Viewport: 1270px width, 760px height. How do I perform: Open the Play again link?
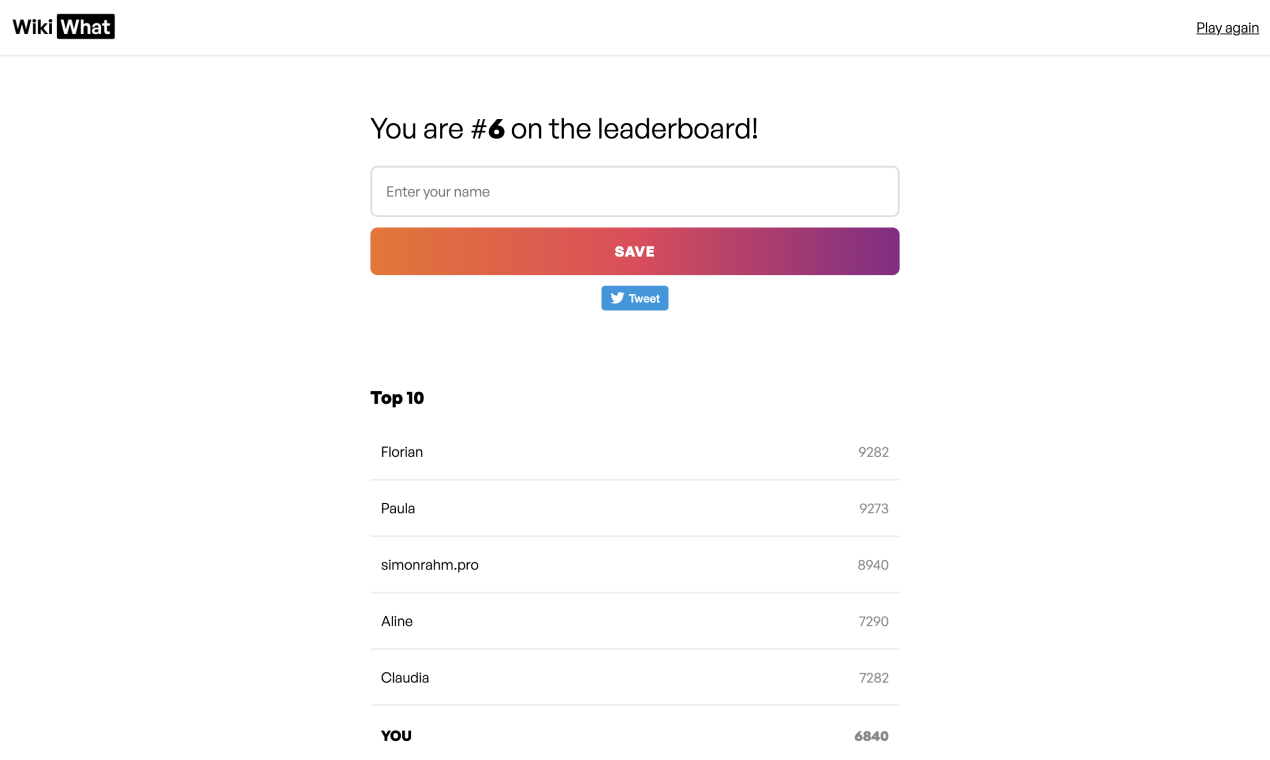click(x=1227, y=27)
